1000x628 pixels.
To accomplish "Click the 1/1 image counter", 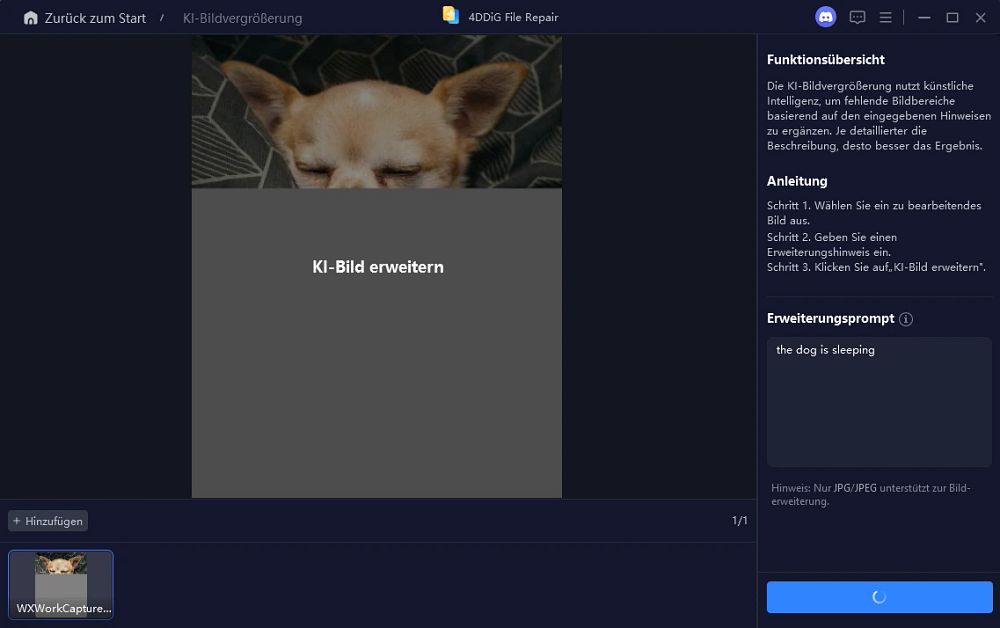I will 739,521.
